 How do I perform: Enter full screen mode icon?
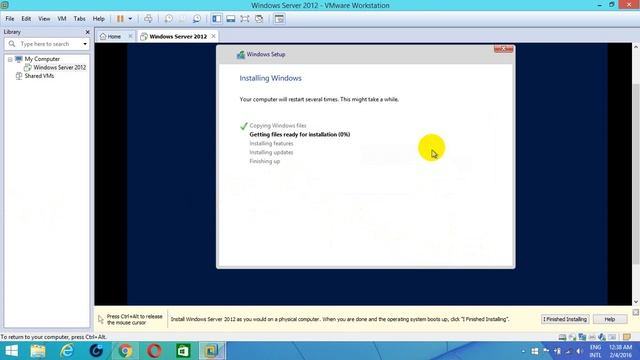click(x=244, y=19)
